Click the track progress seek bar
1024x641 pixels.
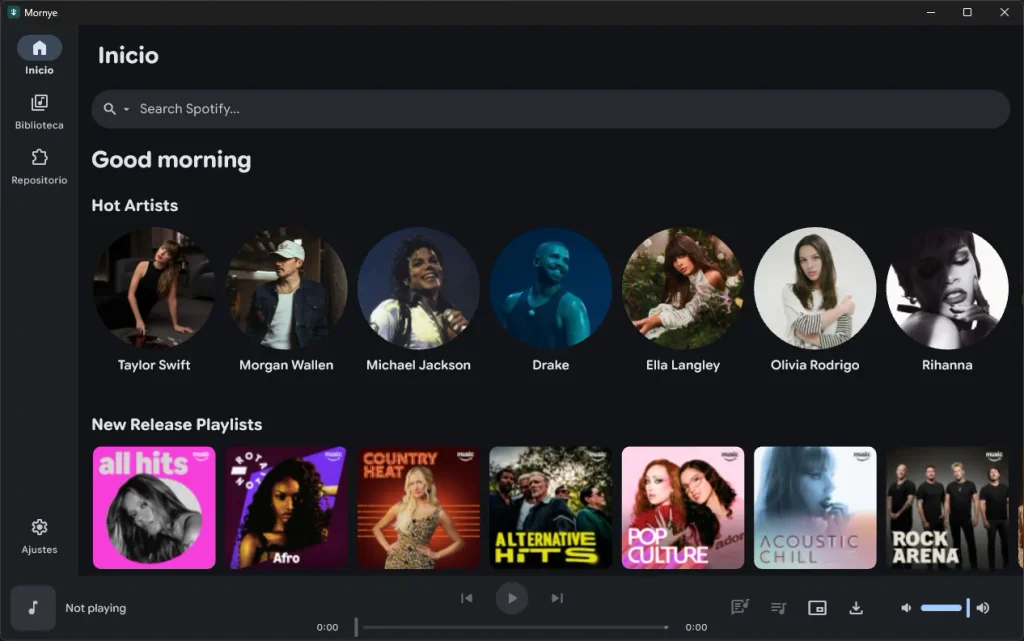coord(512,627)
